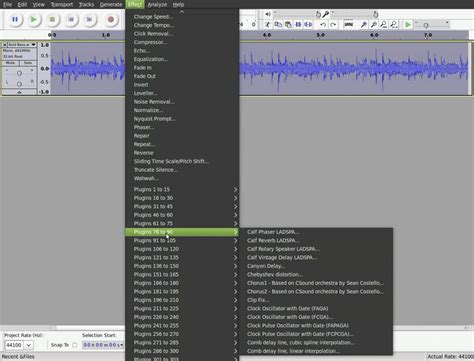
Task: Expand Plugins 46 to 60 submenu
Action: [182, 215]
